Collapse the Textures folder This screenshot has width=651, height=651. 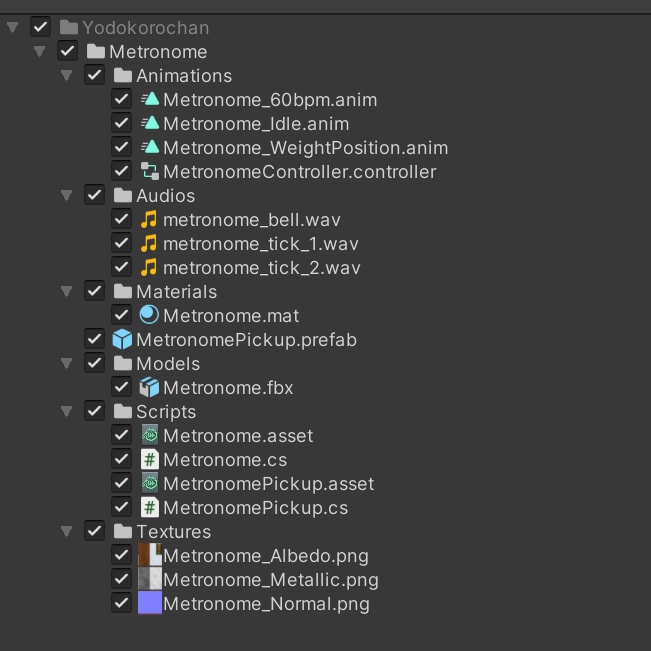point(67,532)
